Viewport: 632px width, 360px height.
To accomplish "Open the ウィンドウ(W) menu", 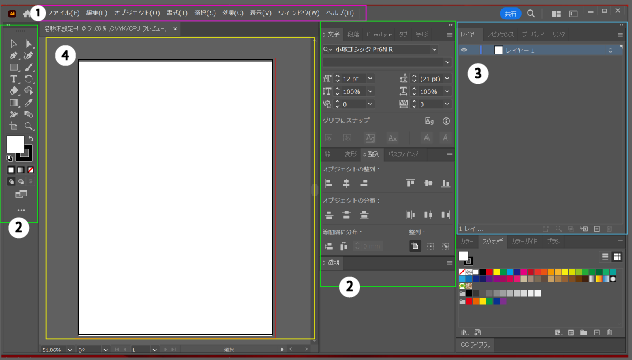I will (298, 13).
